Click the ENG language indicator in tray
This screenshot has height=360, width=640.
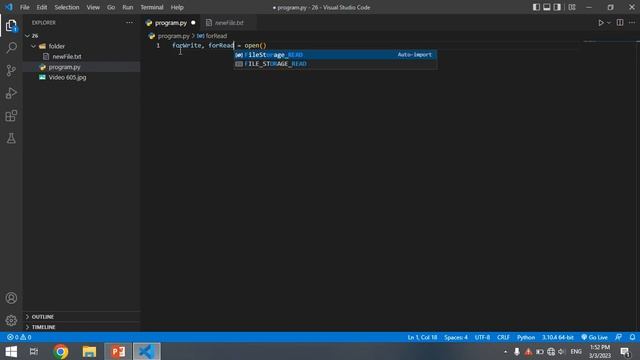pyautogui.click(x=576, y=351)
